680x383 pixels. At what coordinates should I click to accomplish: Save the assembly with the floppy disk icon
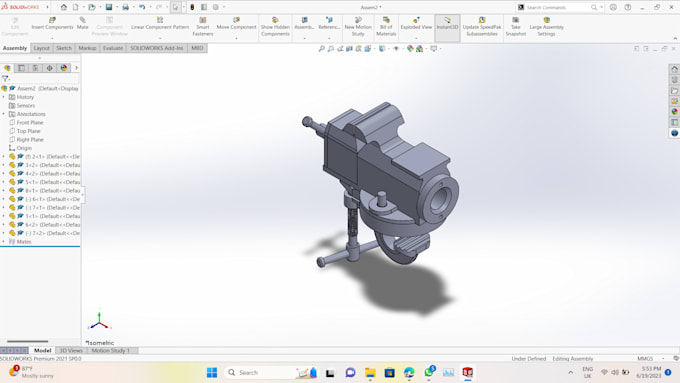109,7
